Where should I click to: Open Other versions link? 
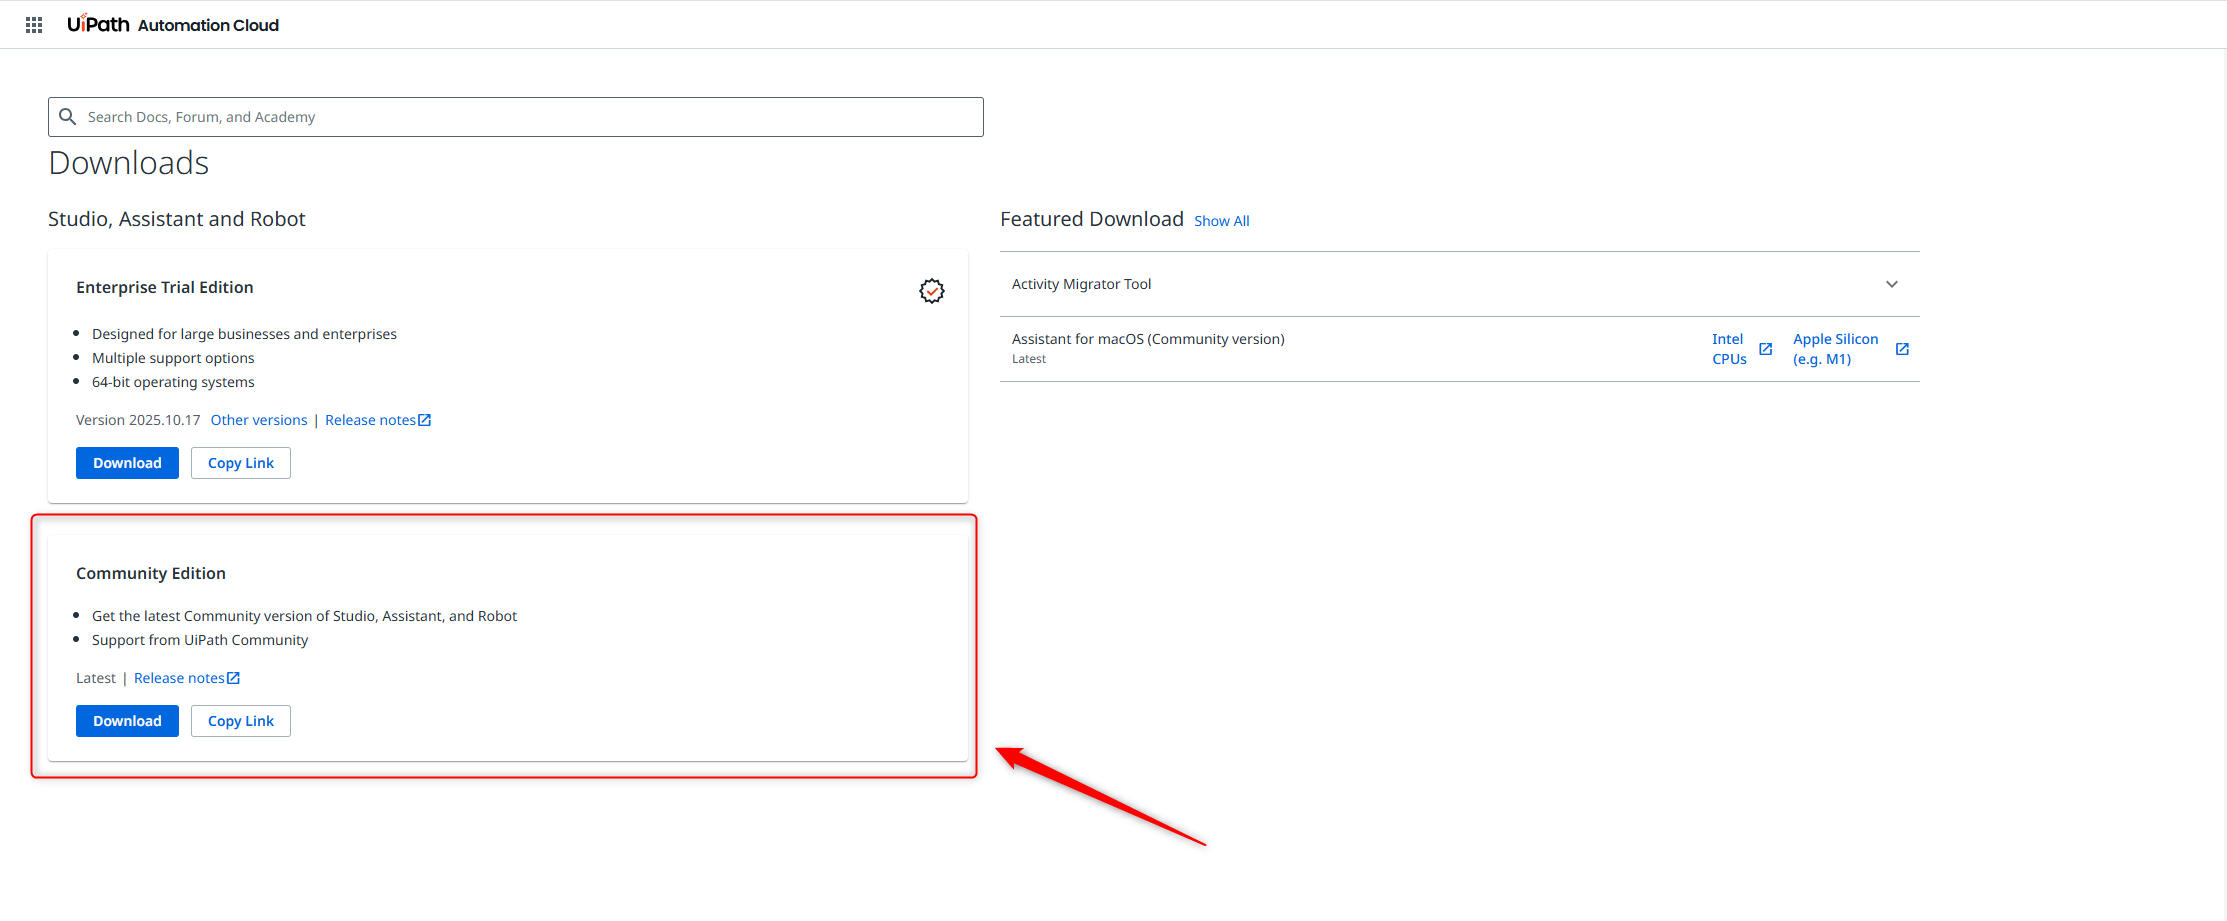click(x=259, y=420)
